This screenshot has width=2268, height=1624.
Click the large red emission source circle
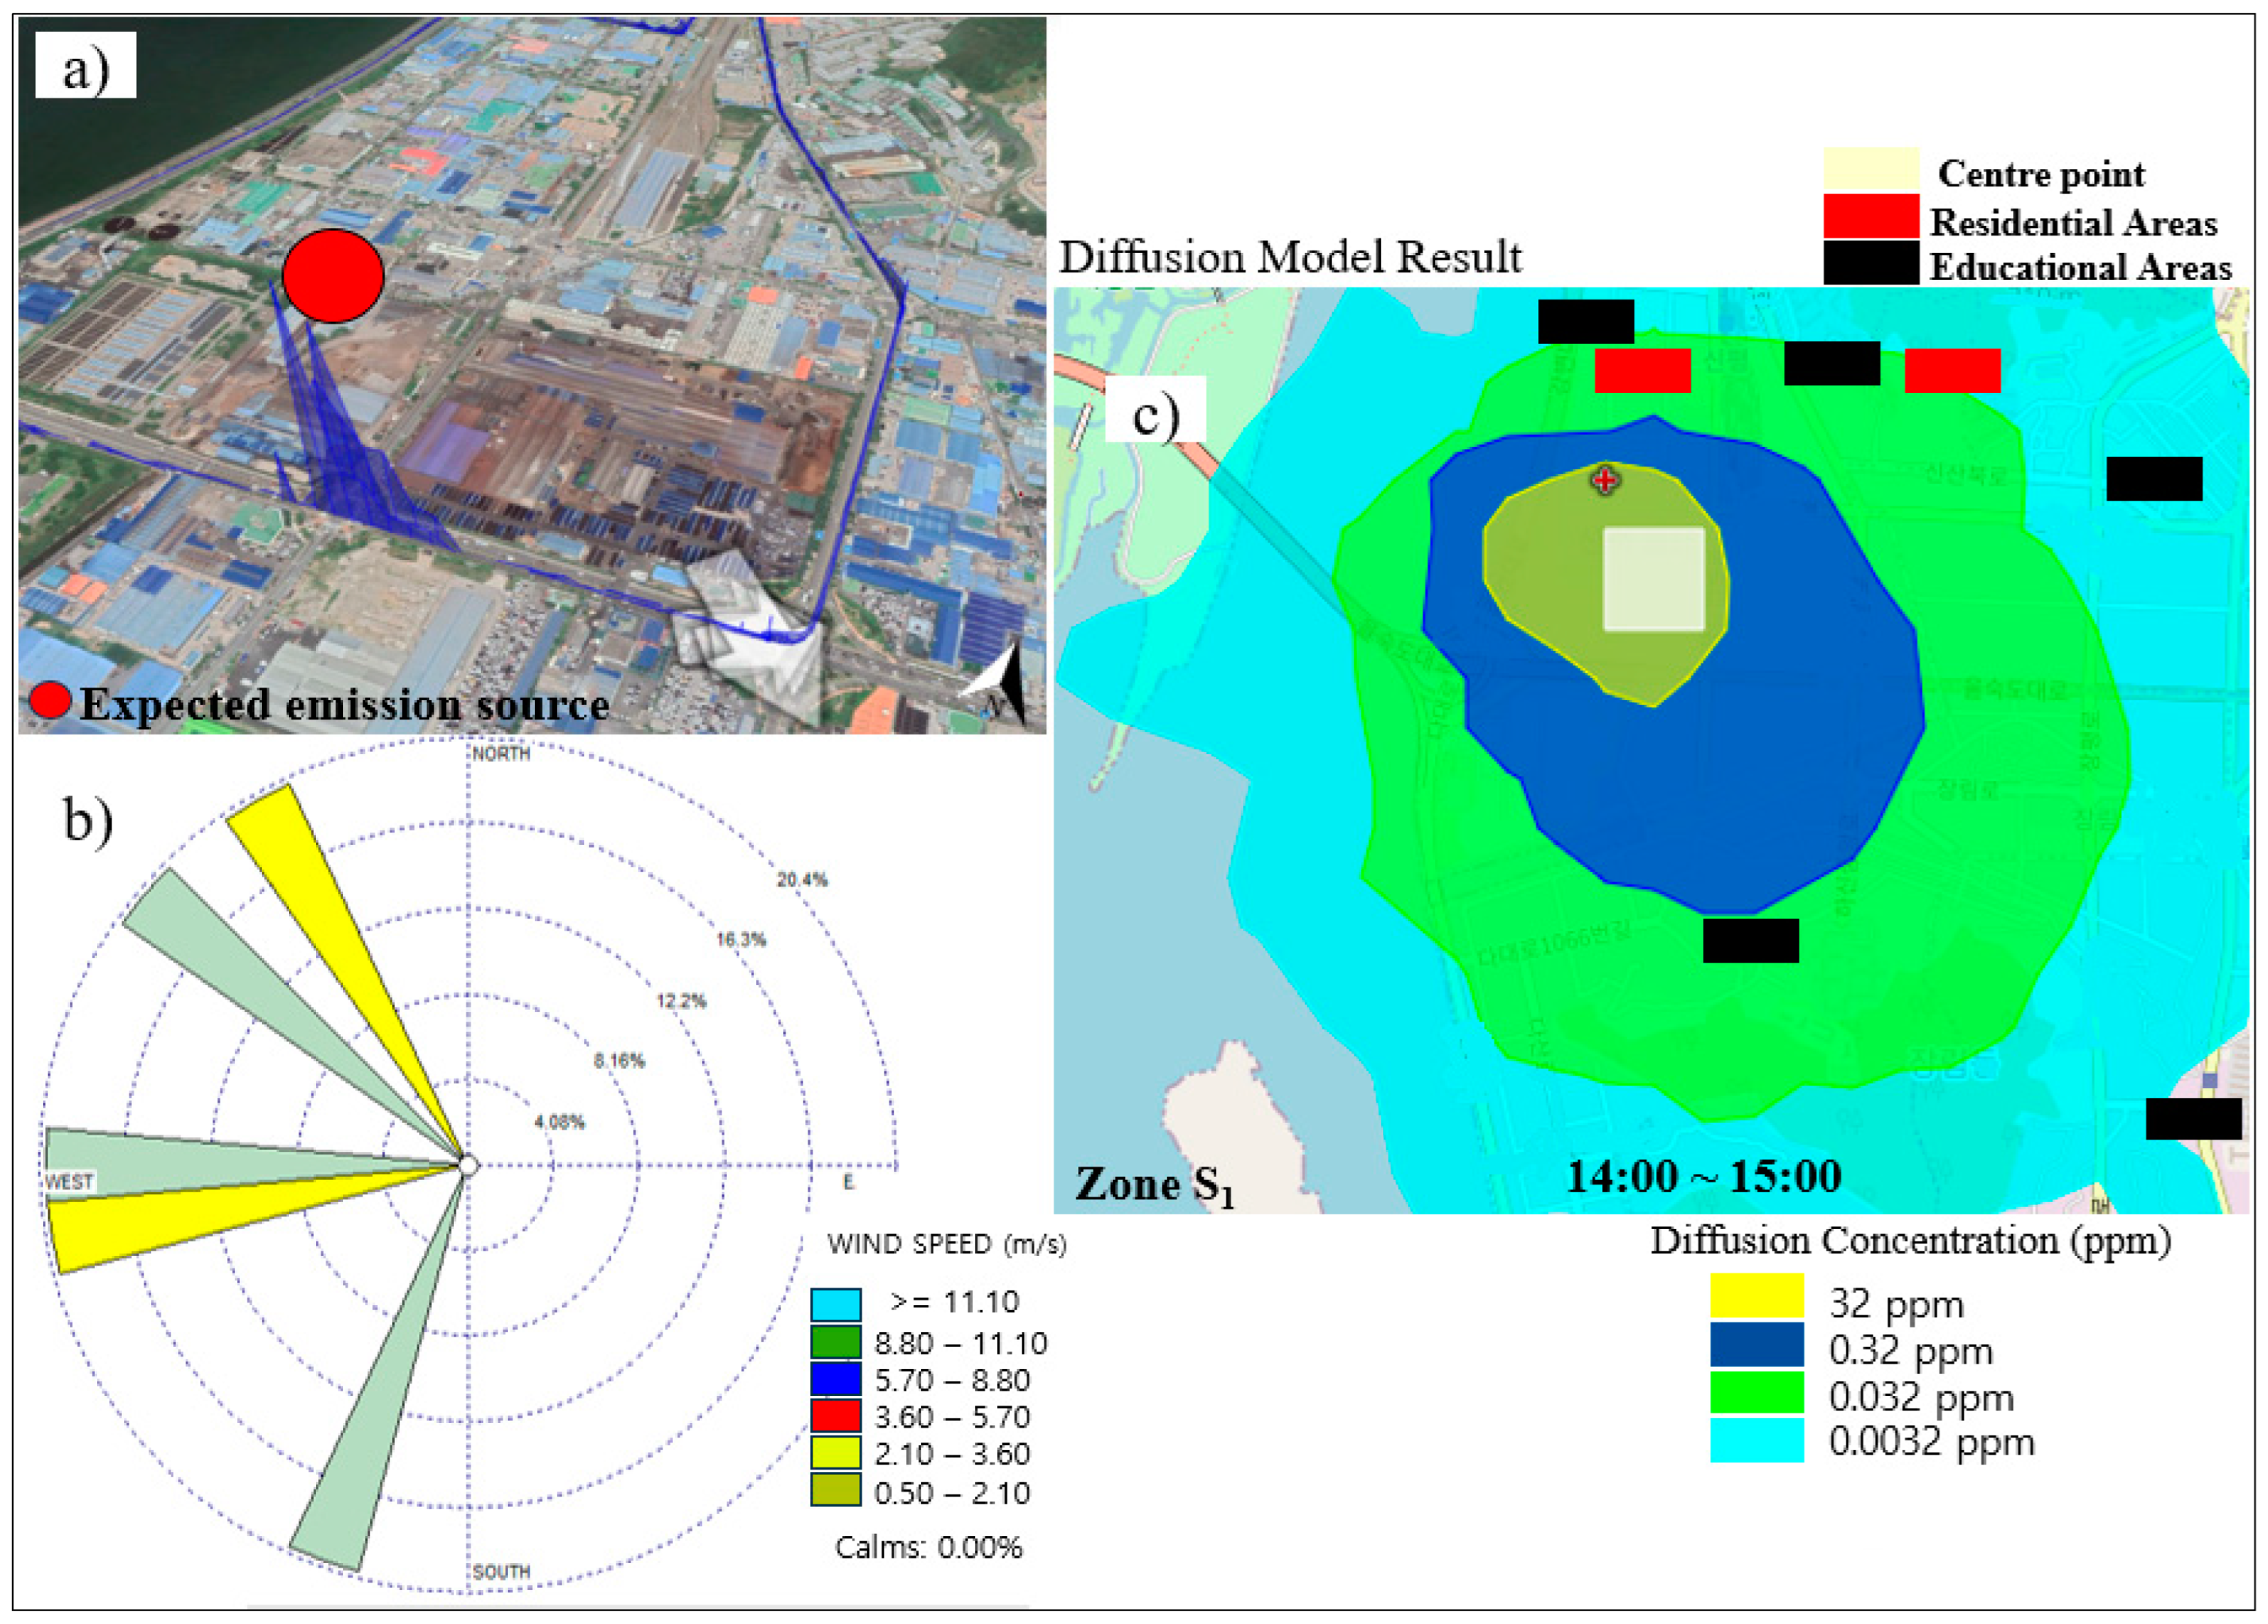(x=333, y=276)
